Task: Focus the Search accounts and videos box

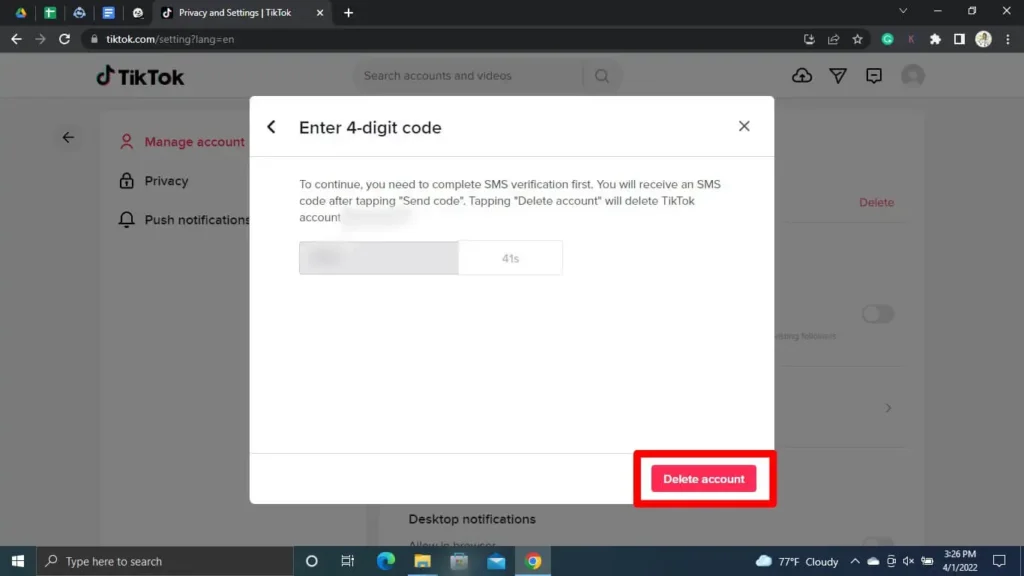Action: [x=469, y=76]
